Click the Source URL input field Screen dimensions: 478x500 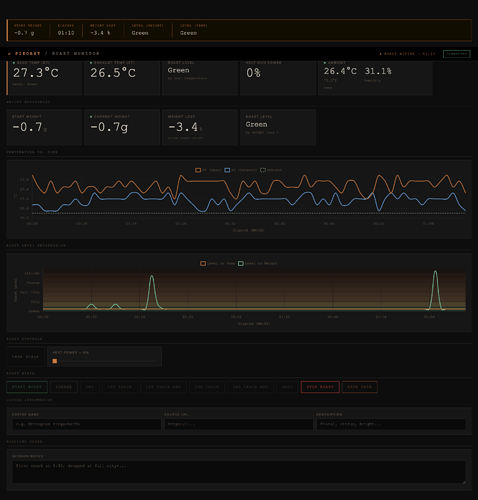pos(239,424)
